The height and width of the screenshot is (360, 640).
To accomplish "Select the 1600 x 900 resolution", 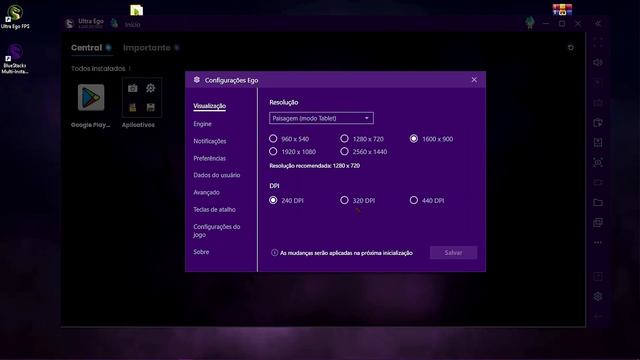I will 431,139.
